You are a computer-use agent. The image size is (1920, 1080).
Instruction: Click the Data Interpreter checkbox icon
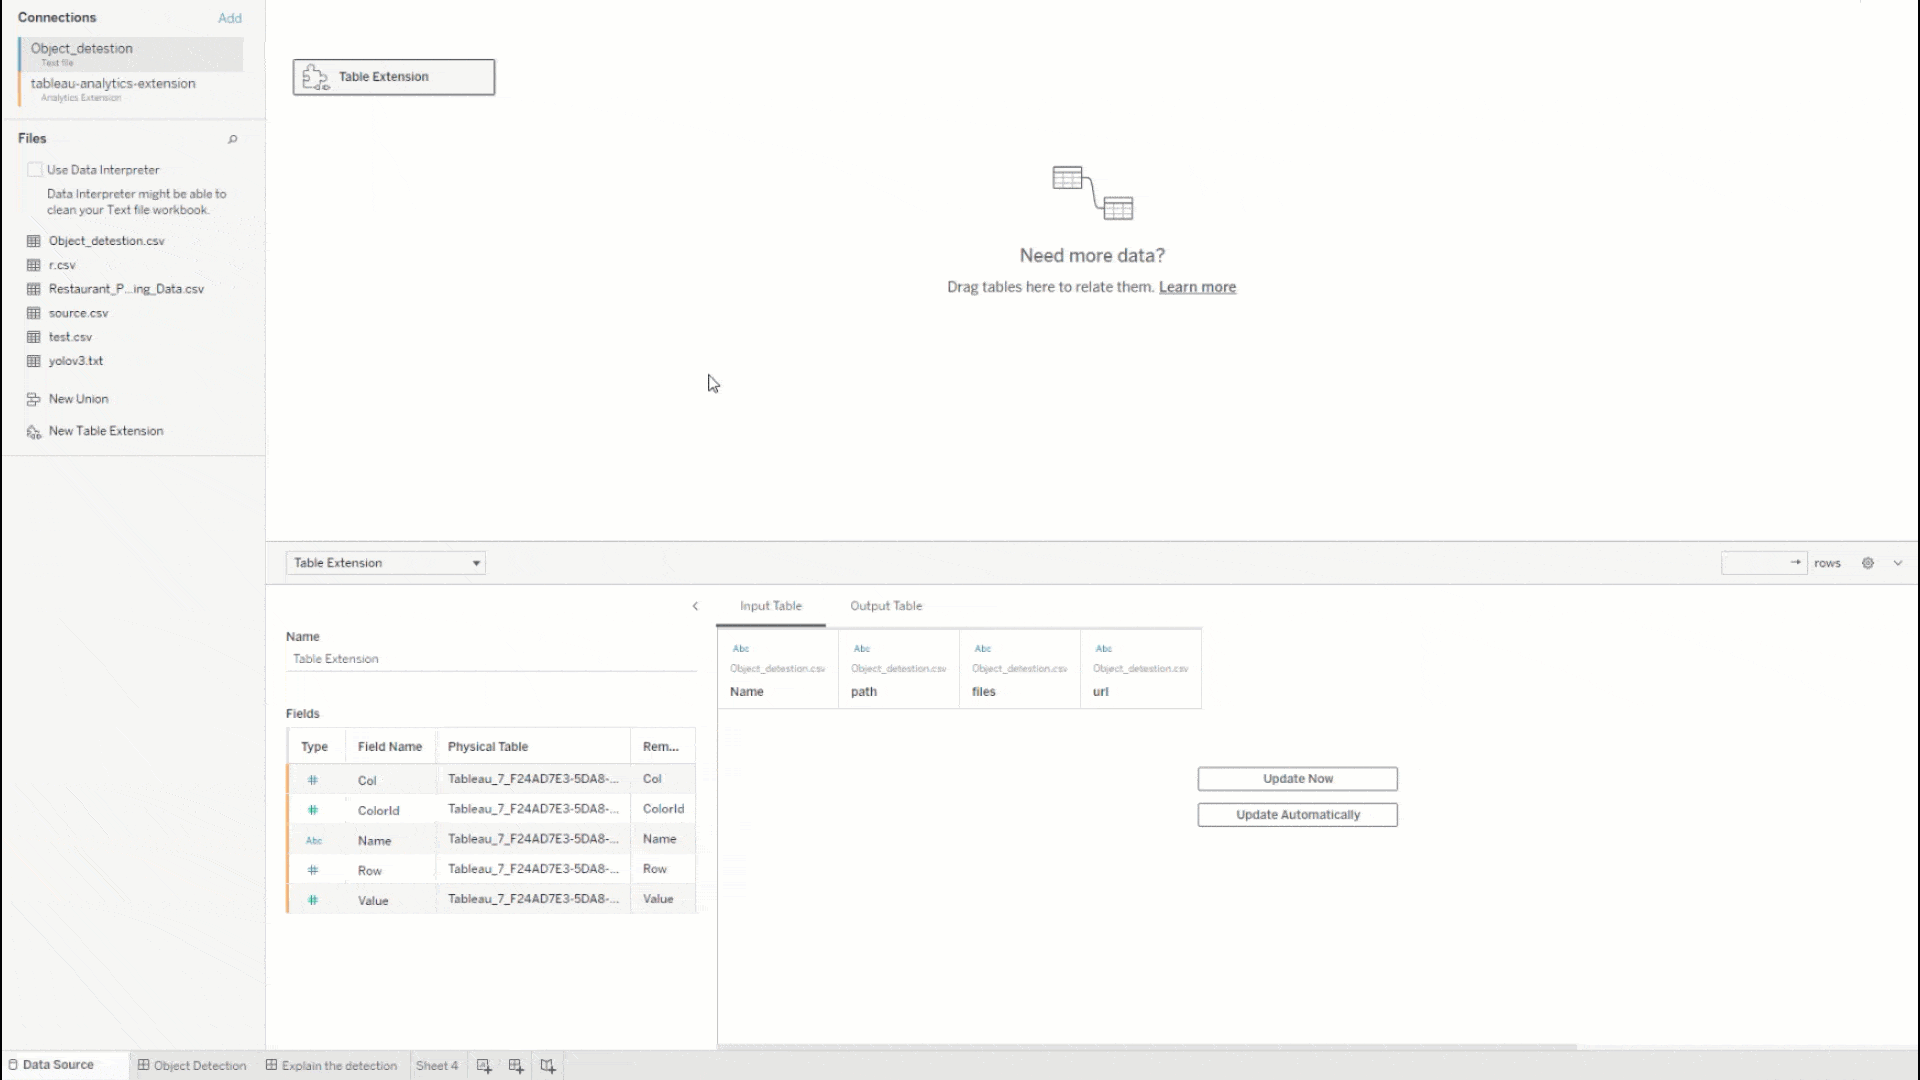coord(34,169)
